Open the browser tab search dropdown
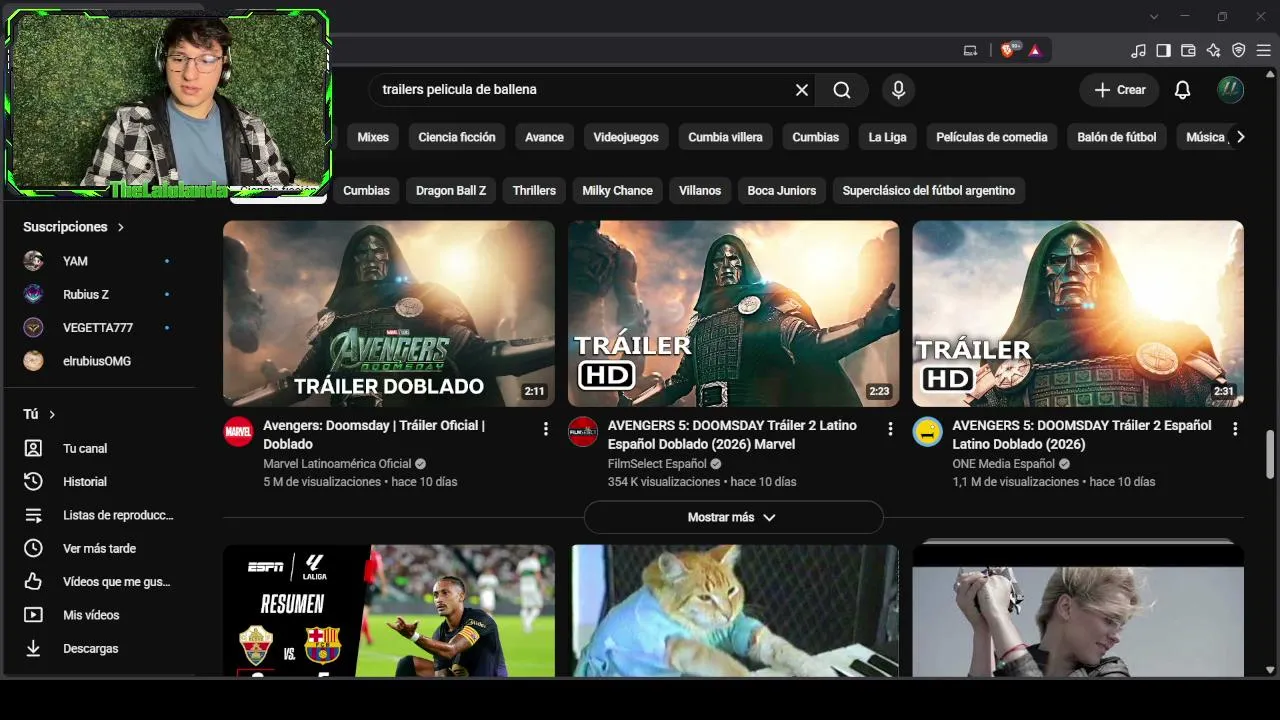 1154,16
